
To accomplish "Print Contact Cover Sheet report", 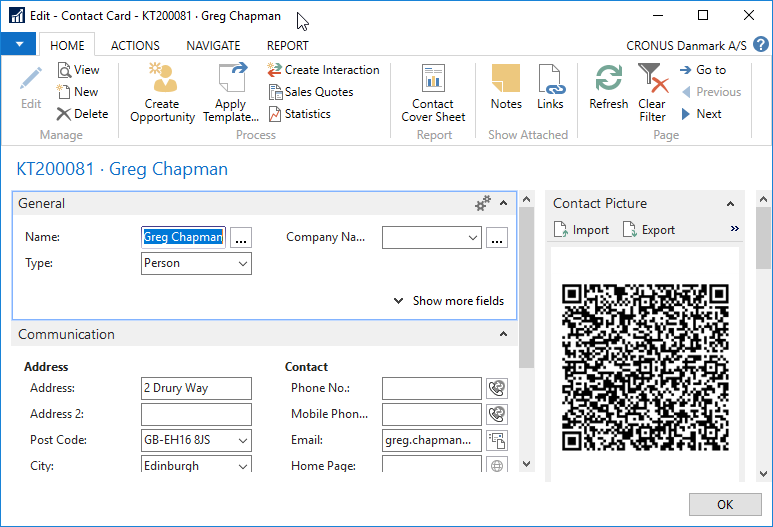I will (433, 93).
